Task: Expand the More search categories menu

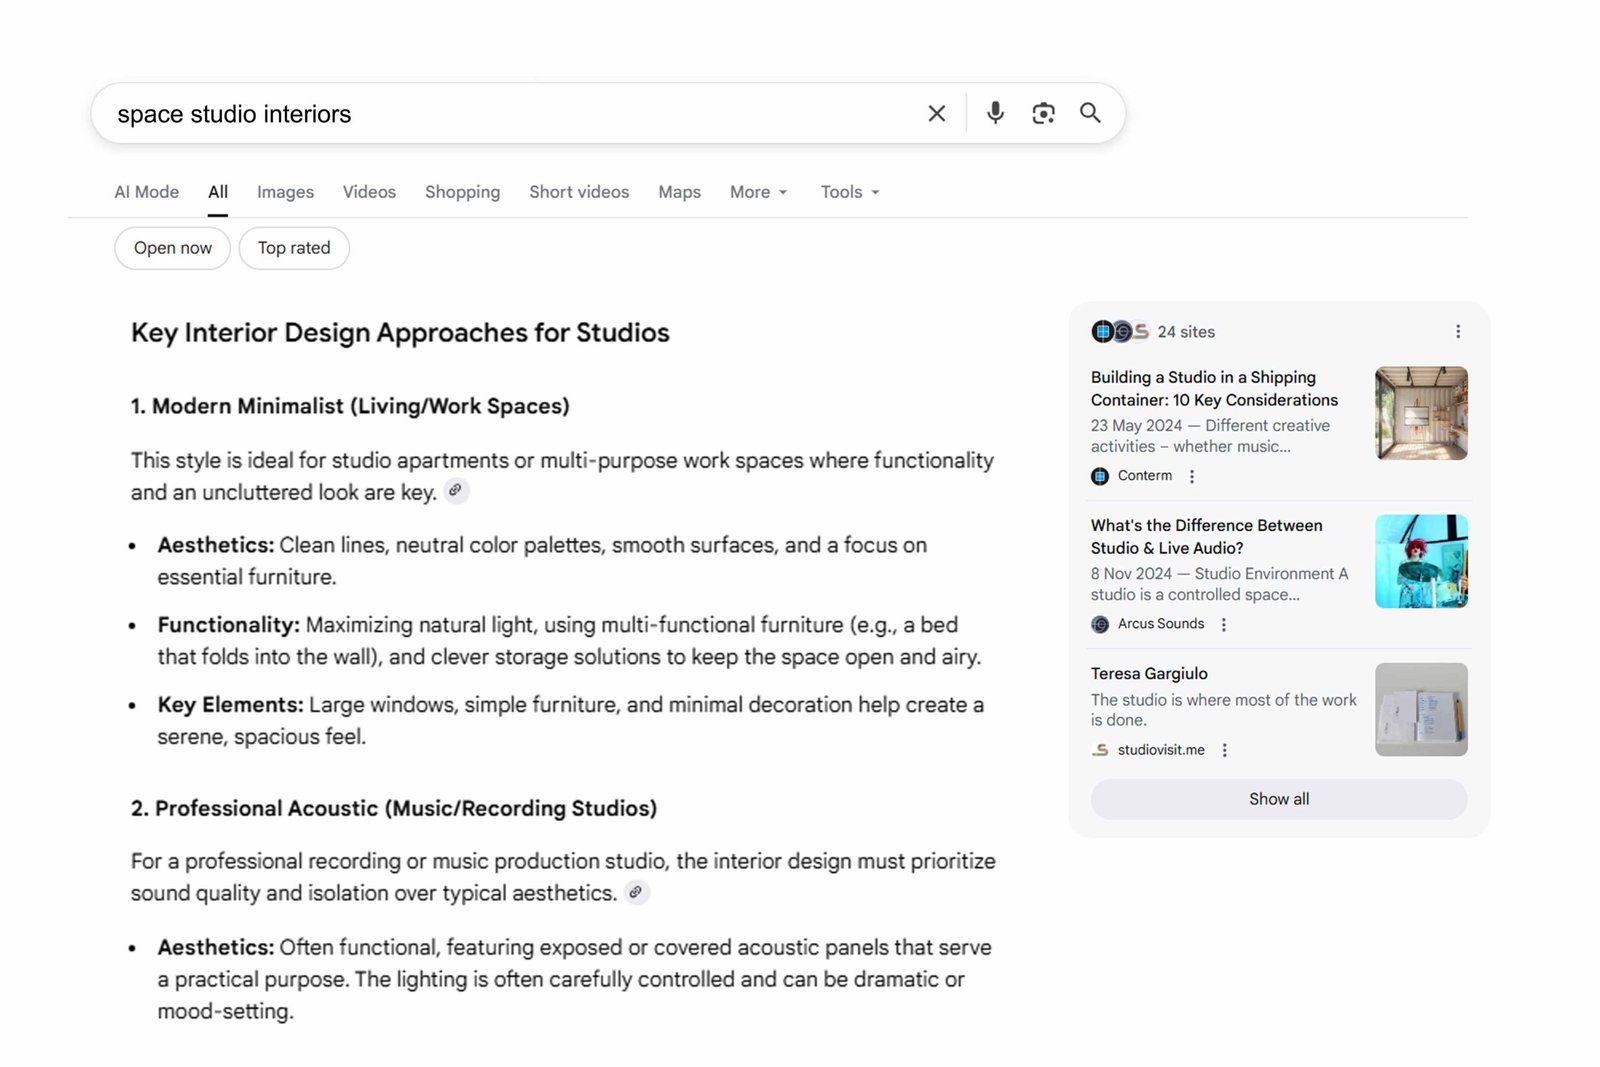Action: 757,191
